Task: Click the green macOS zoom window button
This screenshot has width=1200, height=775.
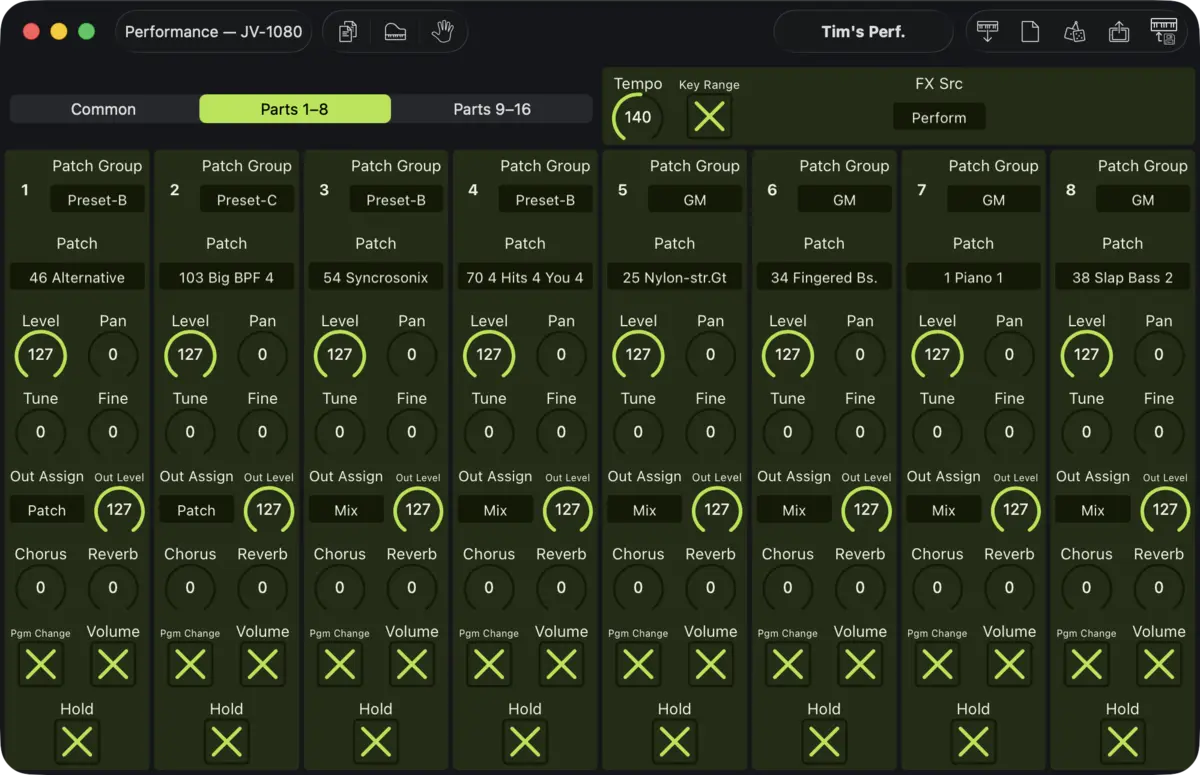Action: [87, 32]
